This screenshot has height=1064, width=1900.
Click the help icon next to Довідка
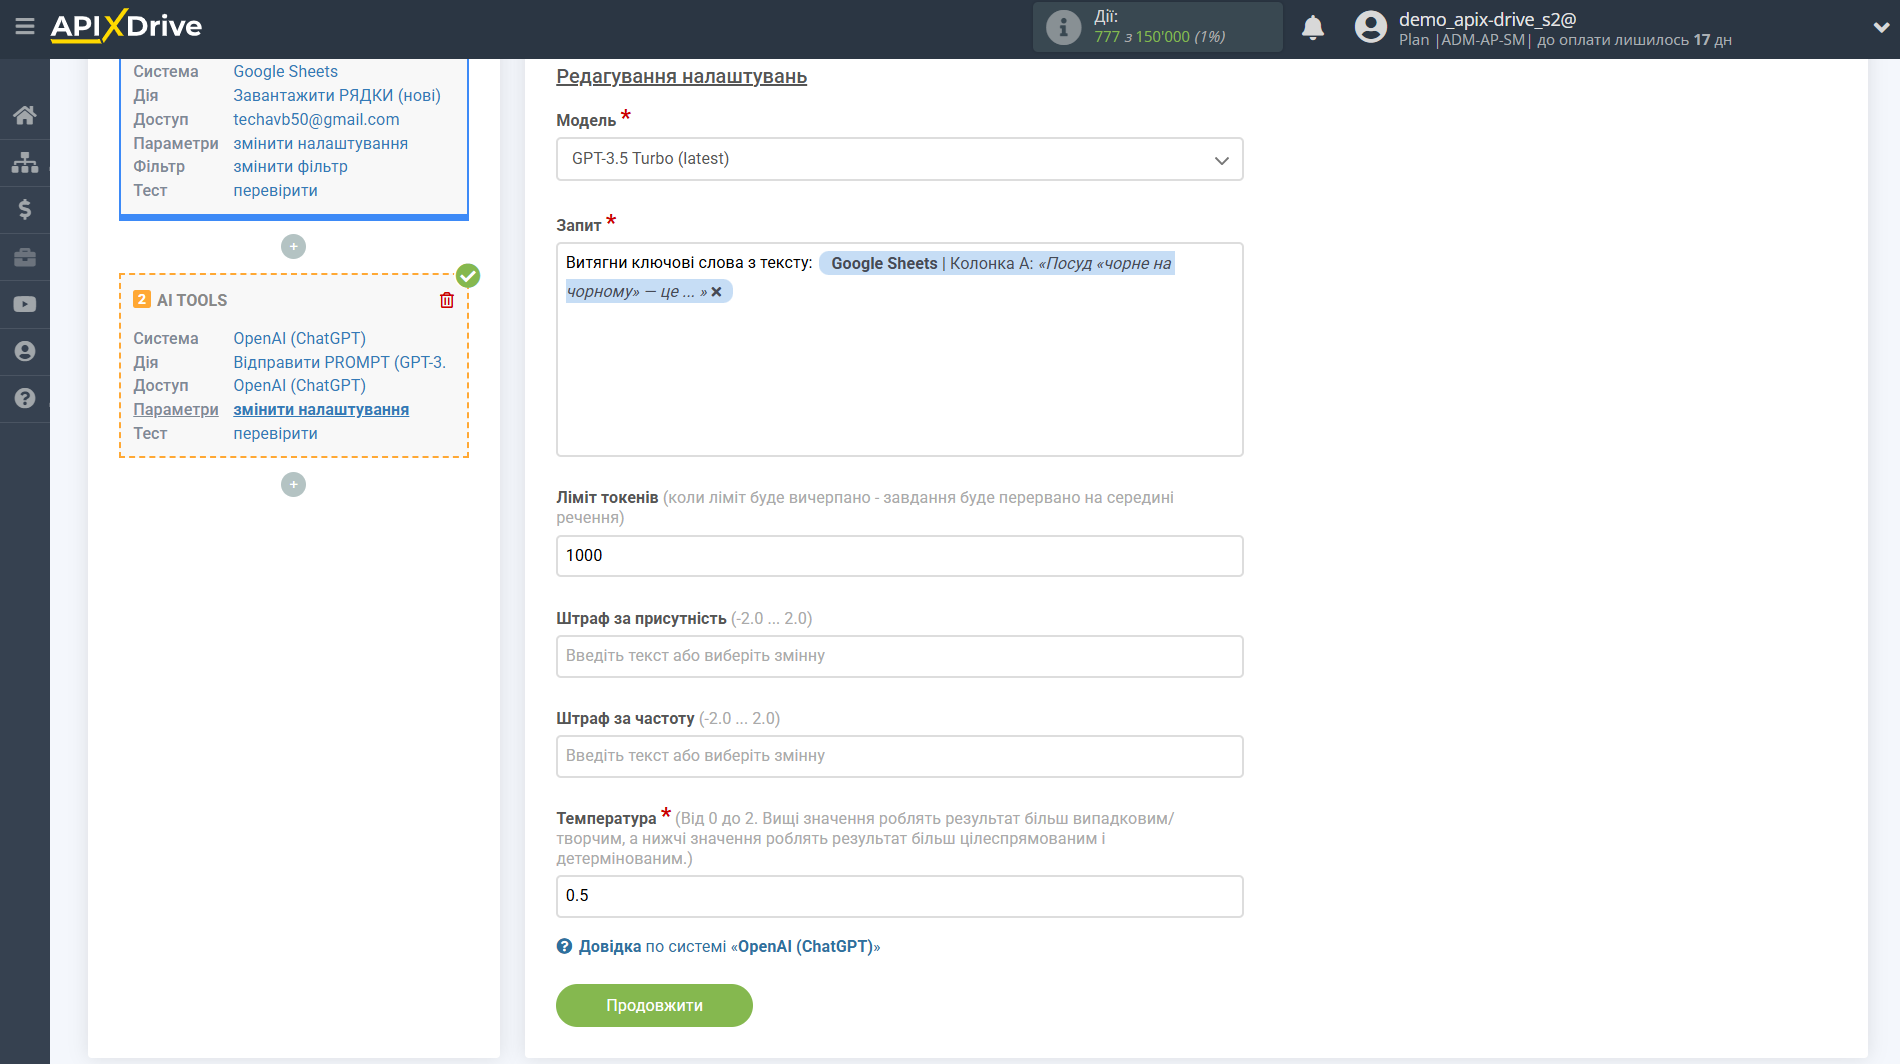coord(565,946)
